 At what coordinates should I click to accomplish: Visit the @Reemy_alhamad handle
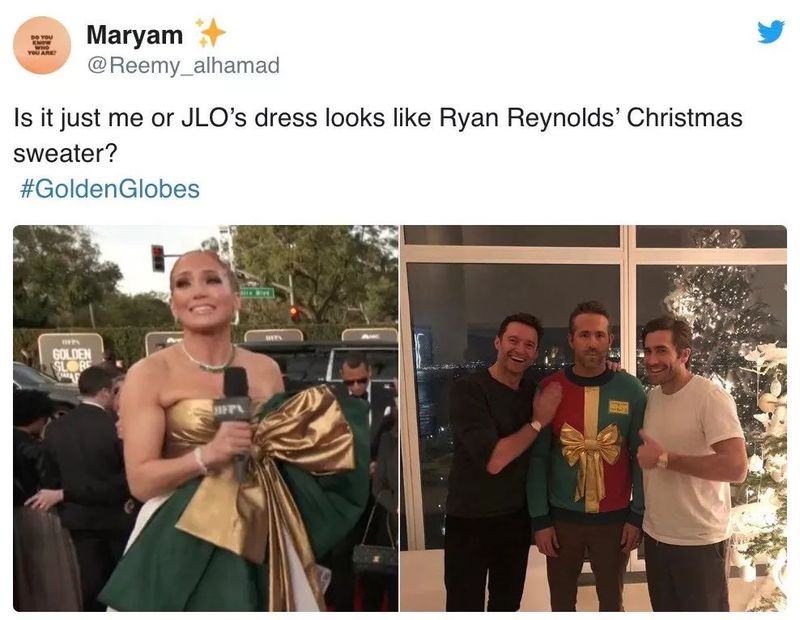click(184, 65)
